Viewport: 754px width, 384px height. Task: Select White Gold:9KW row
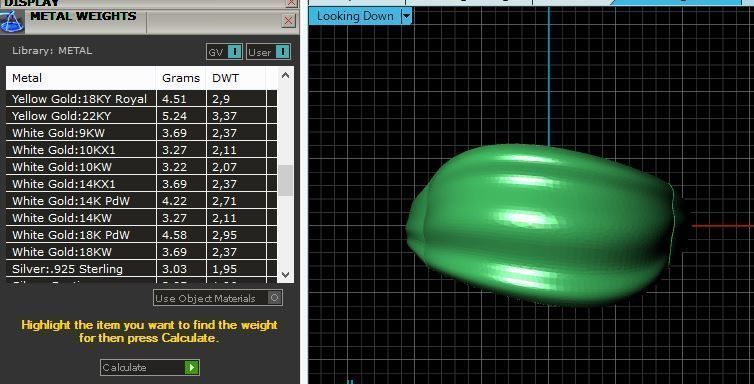pyautogui.click(x=141, y=133)
